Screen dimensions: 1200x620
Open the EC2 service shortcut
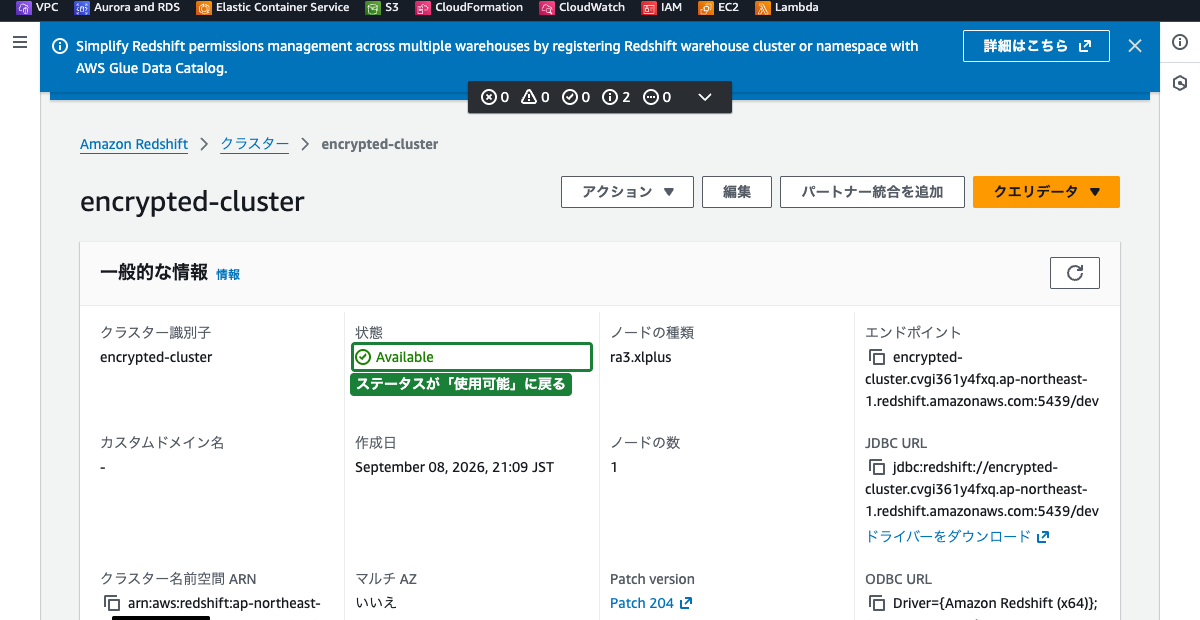[719, 8]
